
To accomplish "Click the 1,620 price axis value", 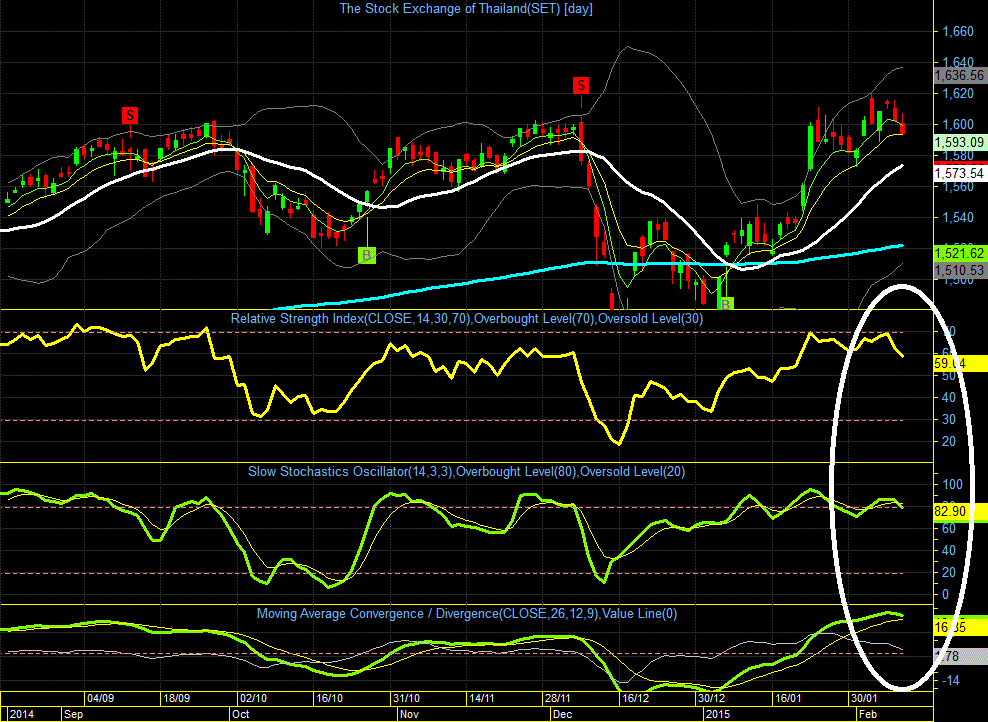I will pyautogui.click(x=958, y=93).
